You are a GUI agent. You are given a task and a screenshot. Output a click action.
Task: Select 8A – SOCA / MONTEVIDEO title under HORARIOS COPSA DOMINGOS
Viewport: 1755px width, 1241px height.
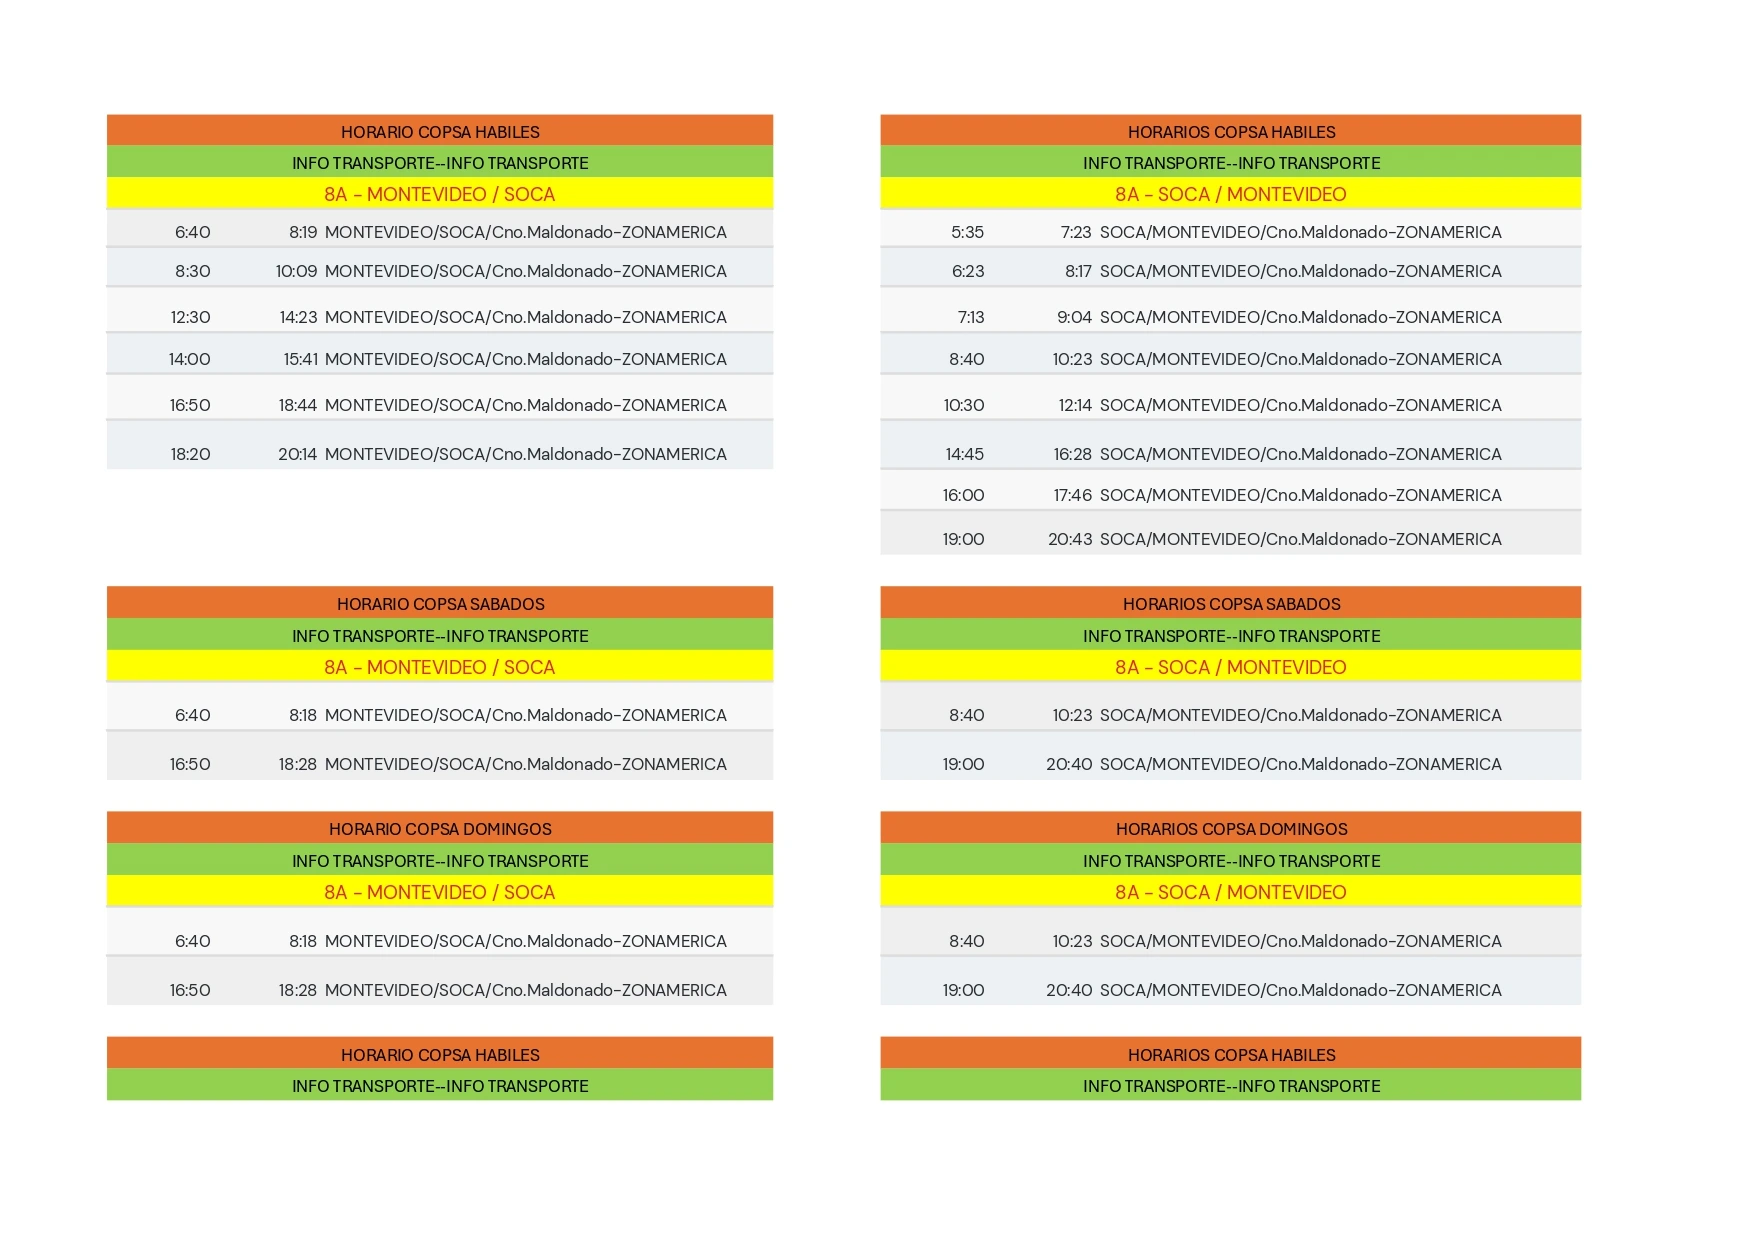click(1231, 892)
